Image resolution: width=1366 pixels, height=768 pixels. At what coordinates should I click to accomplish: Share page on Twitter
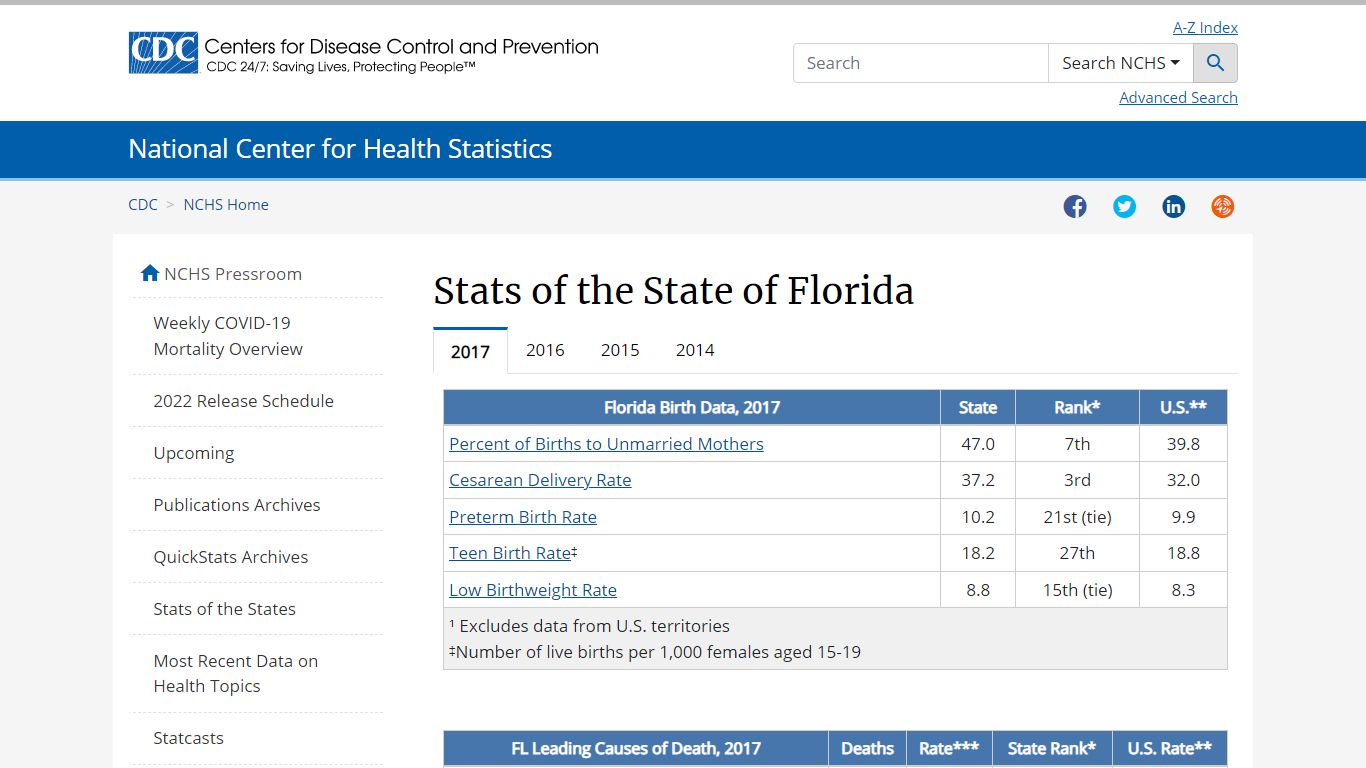pyautogui.click(x=1124, y=207)
